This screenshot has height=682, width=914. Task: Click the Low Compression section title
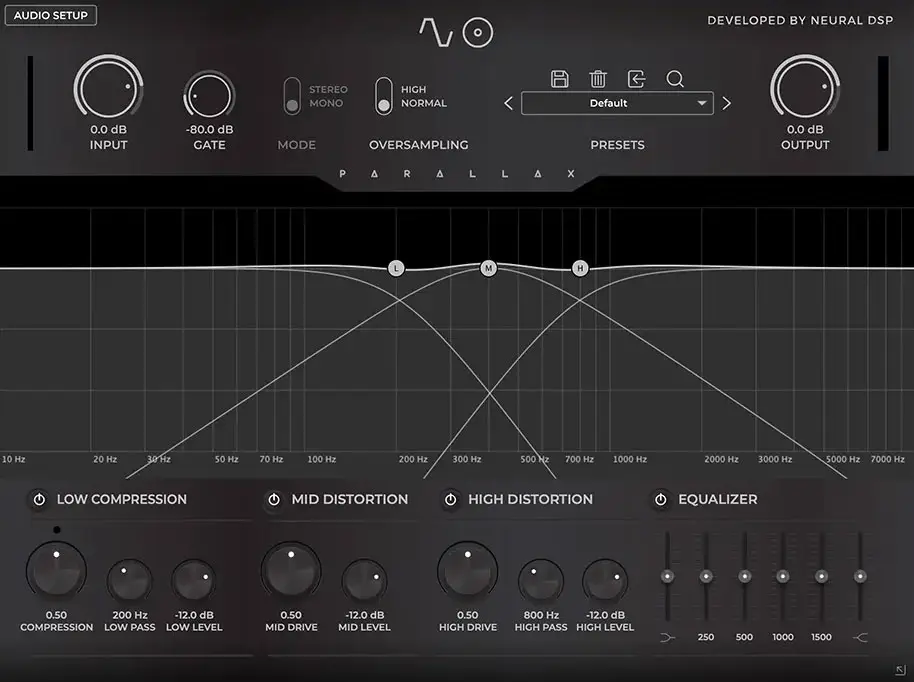[122, 500]
